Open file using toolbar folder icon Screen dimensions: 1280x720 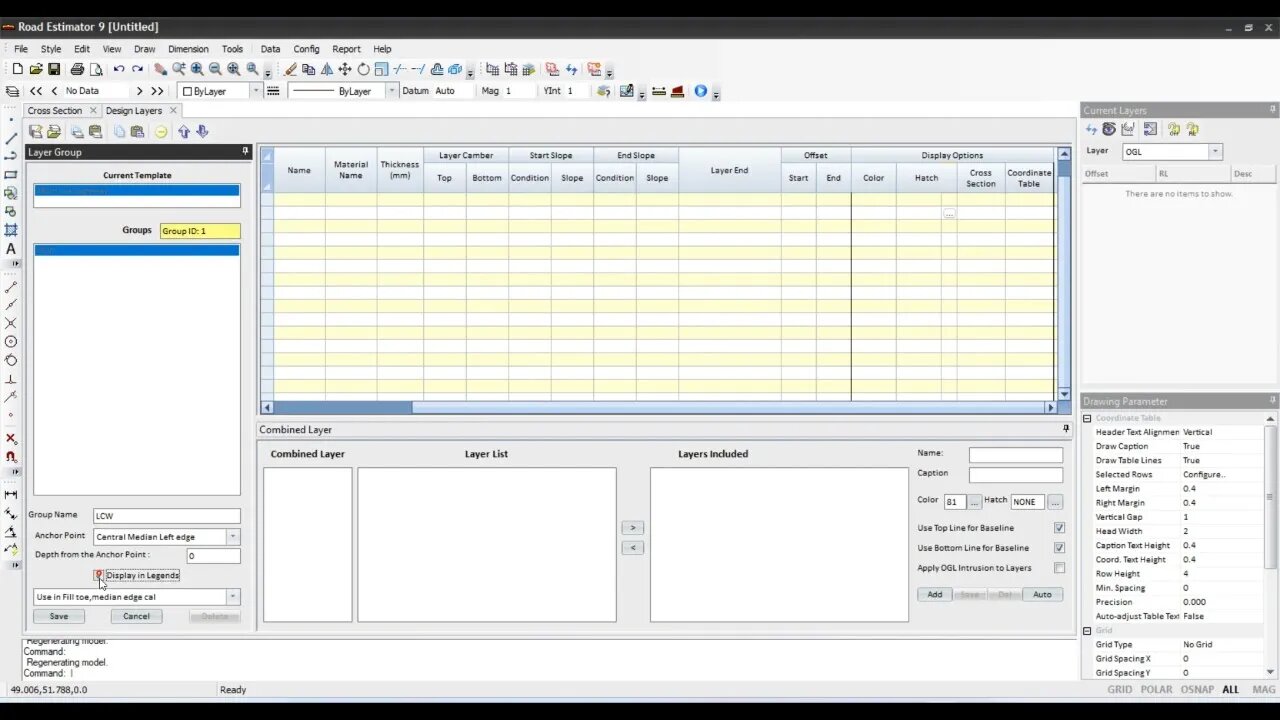36,69
